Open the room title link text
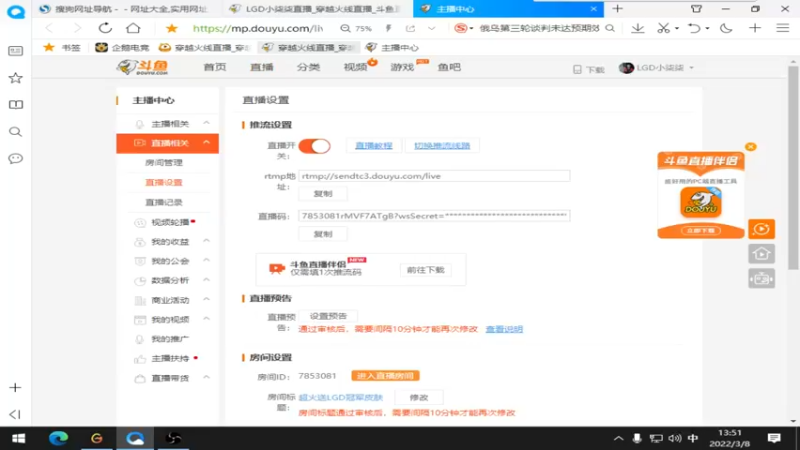Screen dimensions: 800x450 [340, 397]
